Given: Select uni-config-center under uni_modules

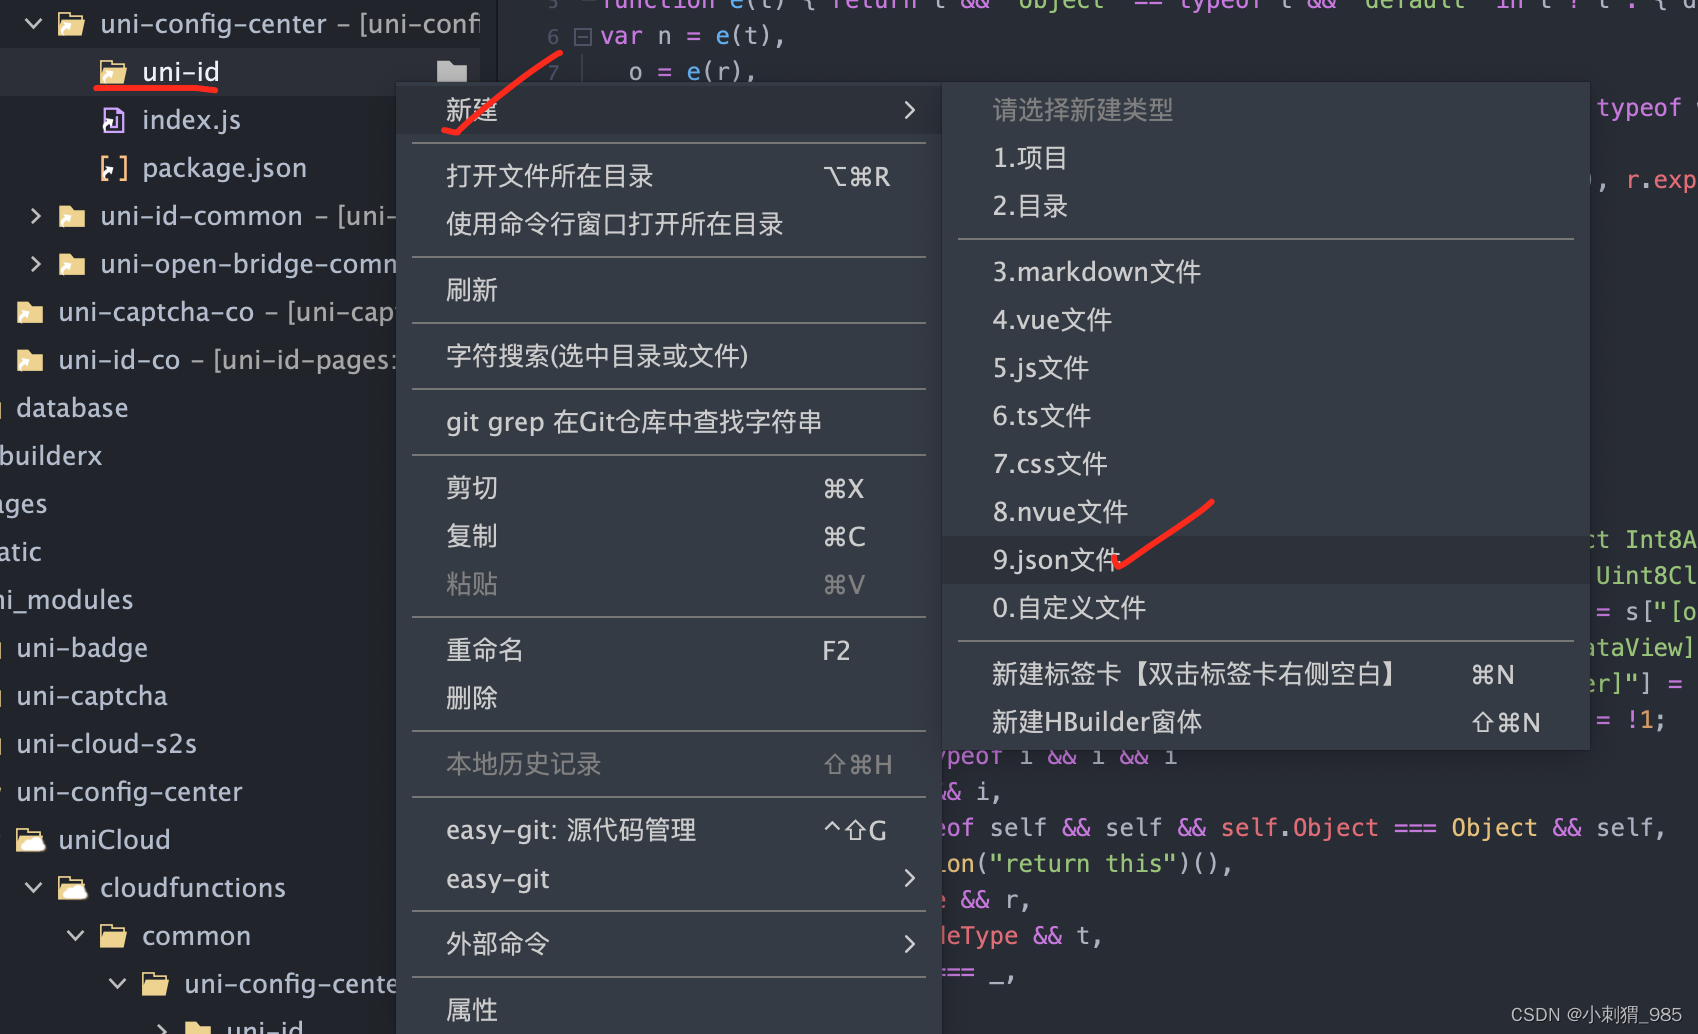Looking at the screenshot, I should click(129, 792).
